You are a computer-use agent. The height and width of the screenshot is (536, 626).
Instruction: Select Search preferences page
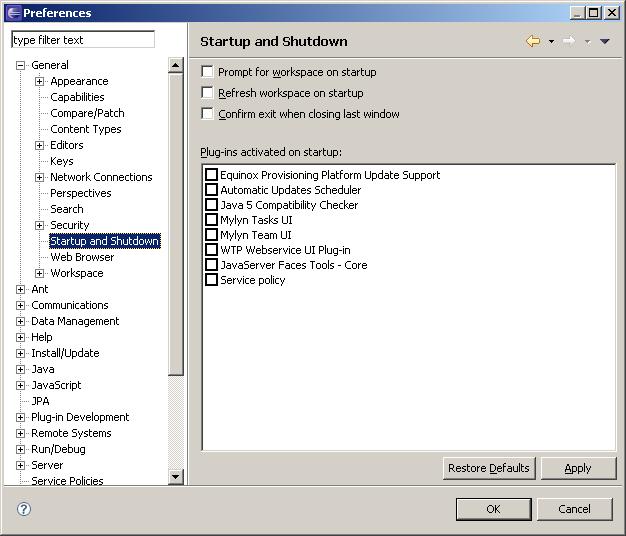coord(67,209)
